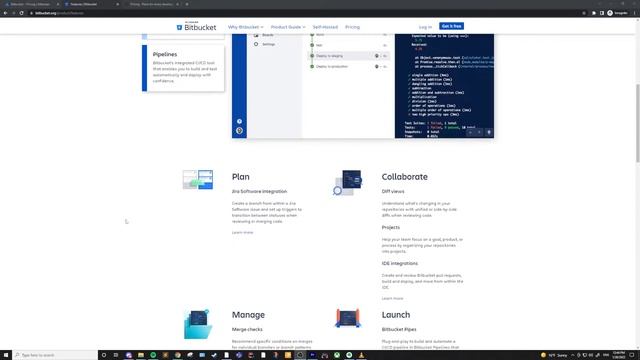Click the Launch section rocket icon
Viewport: 640px width, 360px height.
point(348,318)
